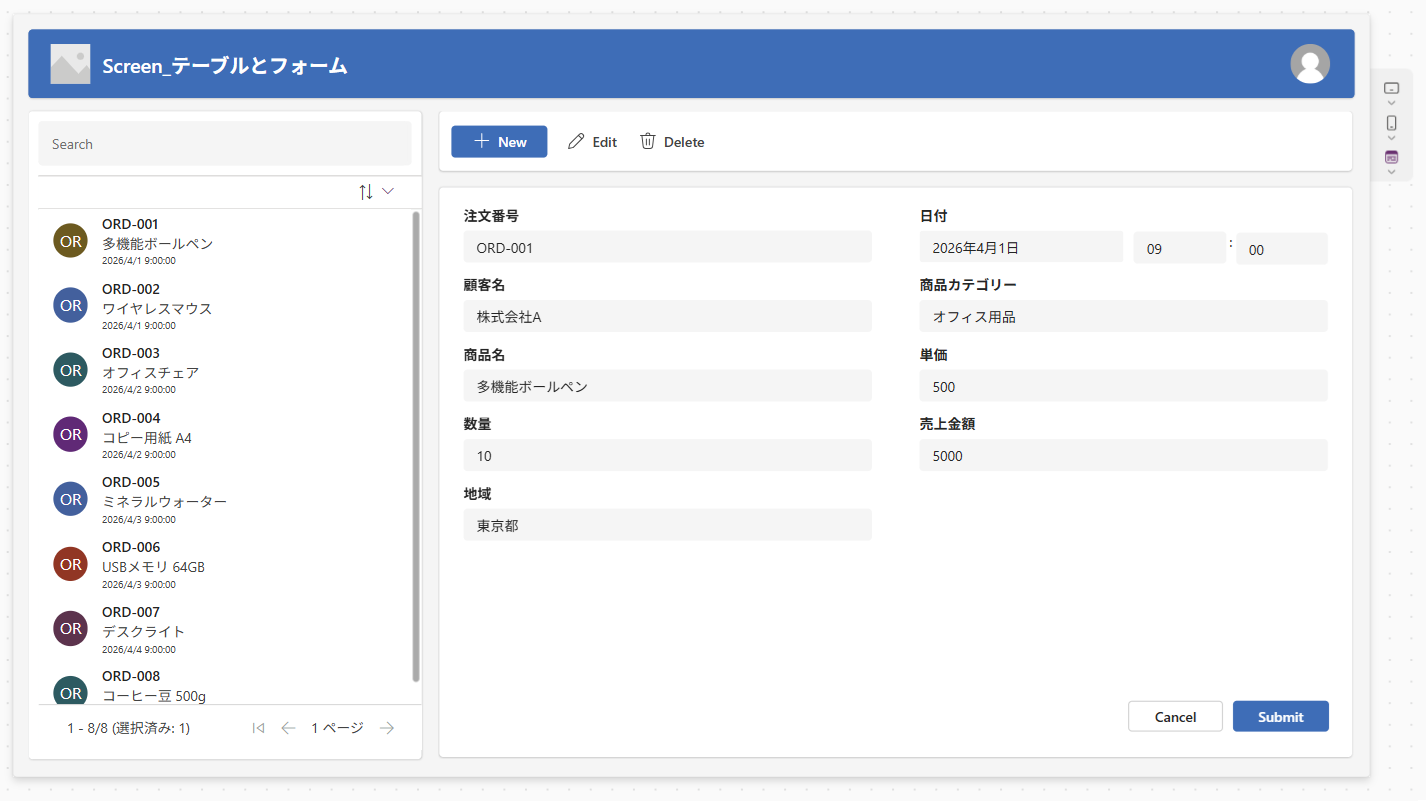The image size is (1426, 801).
Task: Select the phone layout preview icon
Action: pyautogui.click(x=1391, y=123)
